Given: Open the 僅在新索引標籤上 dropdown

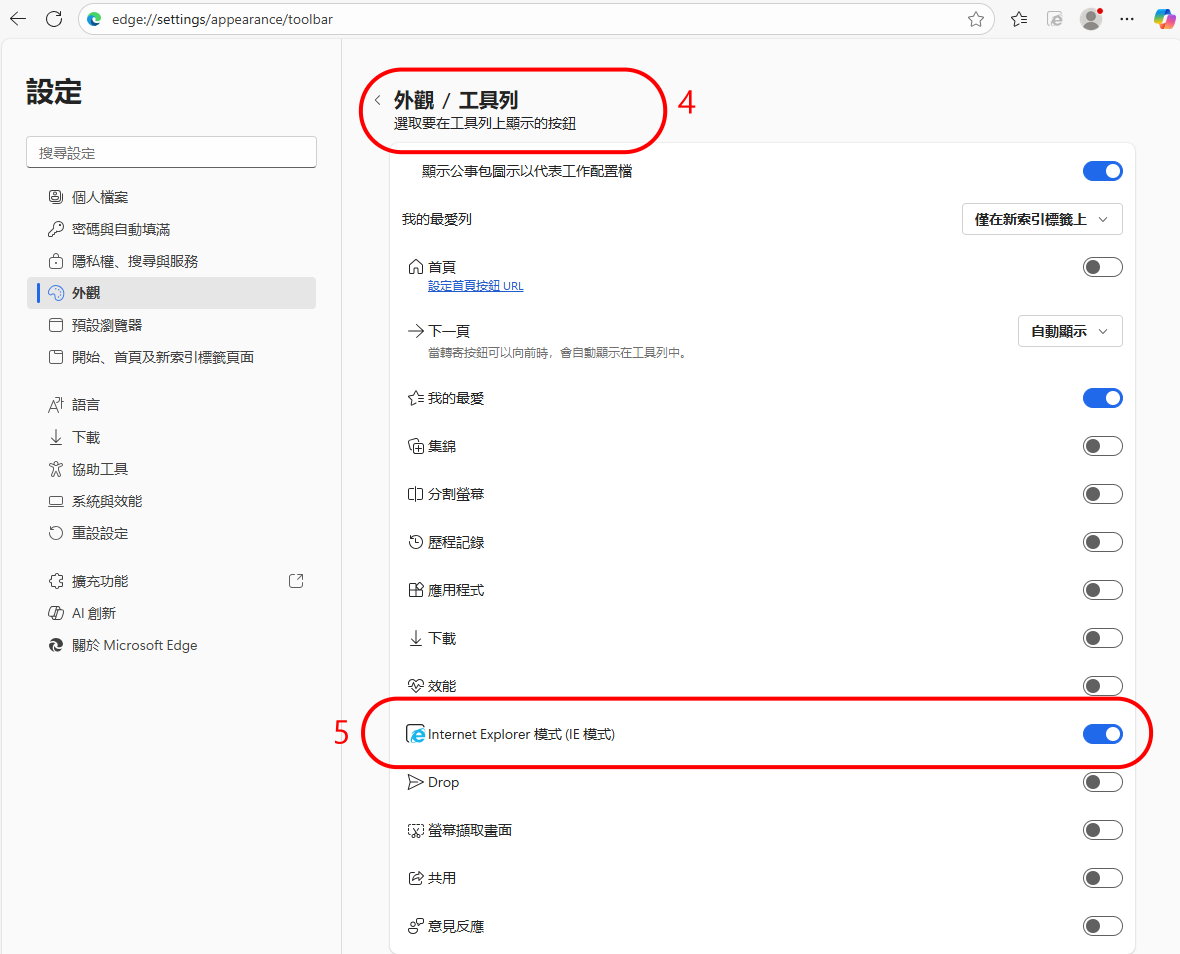Looking at the screenshot, I should coord(1041,219).
